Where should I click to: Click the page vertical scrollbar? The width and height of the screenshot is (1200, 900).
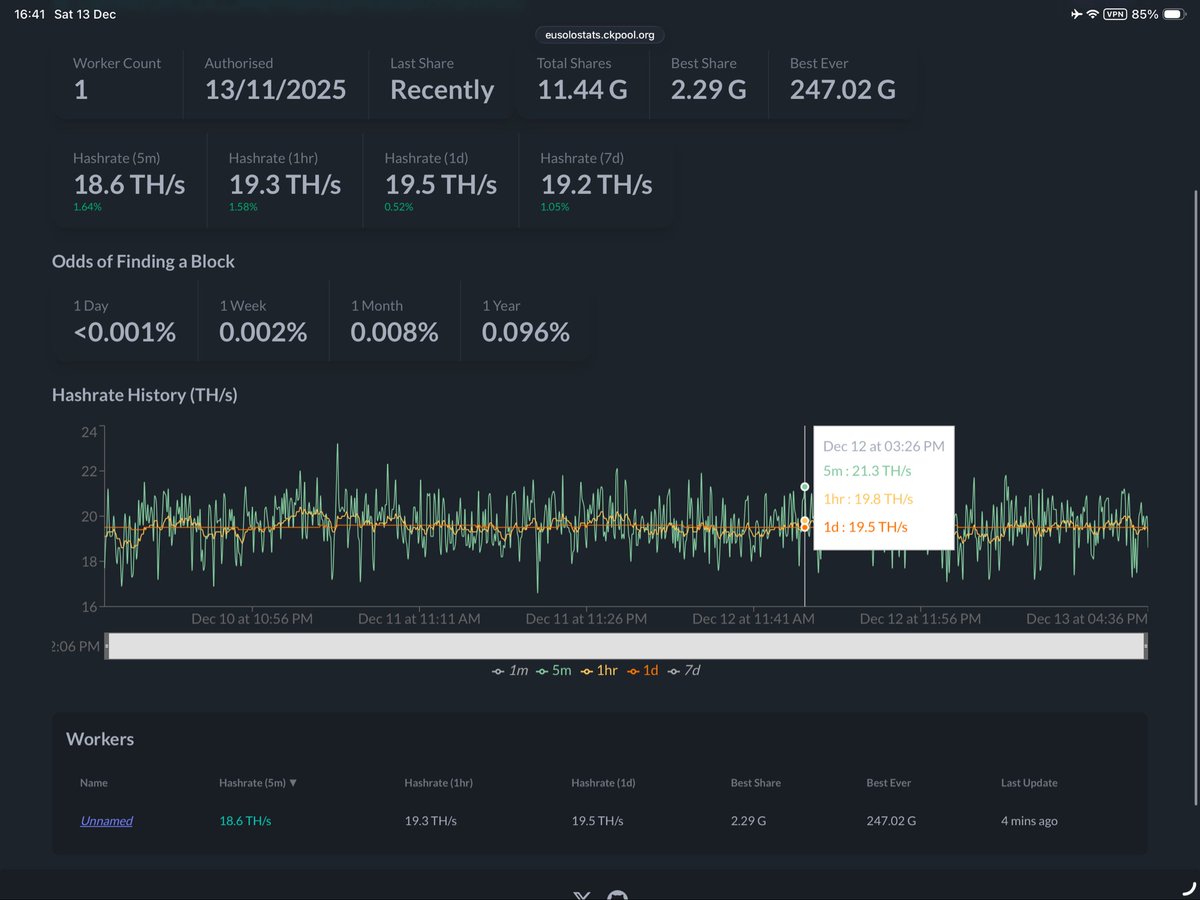(x=1196, y=497)
